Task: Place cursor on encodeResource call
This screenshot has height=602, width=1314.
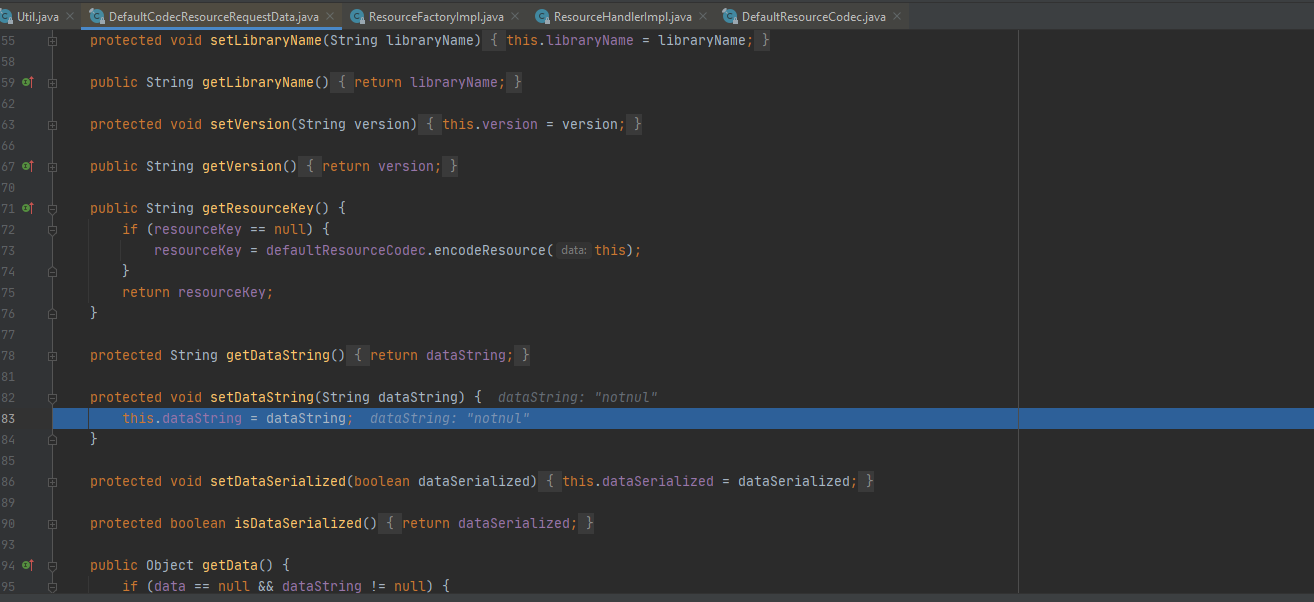Action: click(x=490, y=250)
